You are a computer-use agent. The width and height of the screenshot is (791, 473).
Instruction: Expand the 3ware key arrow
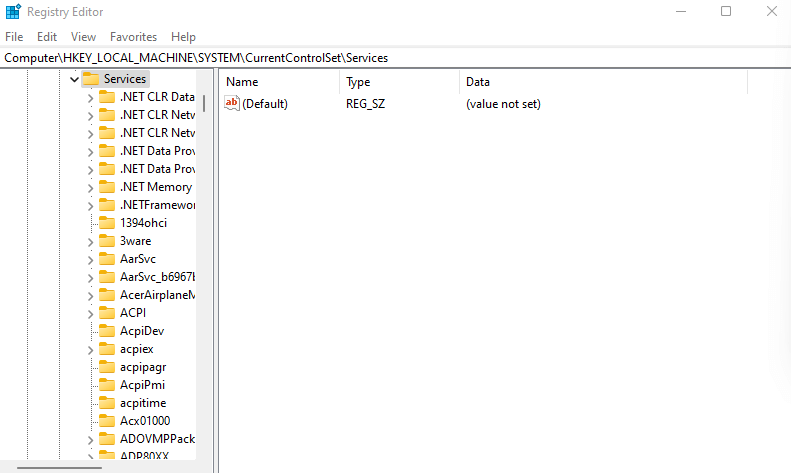[90, 242]
